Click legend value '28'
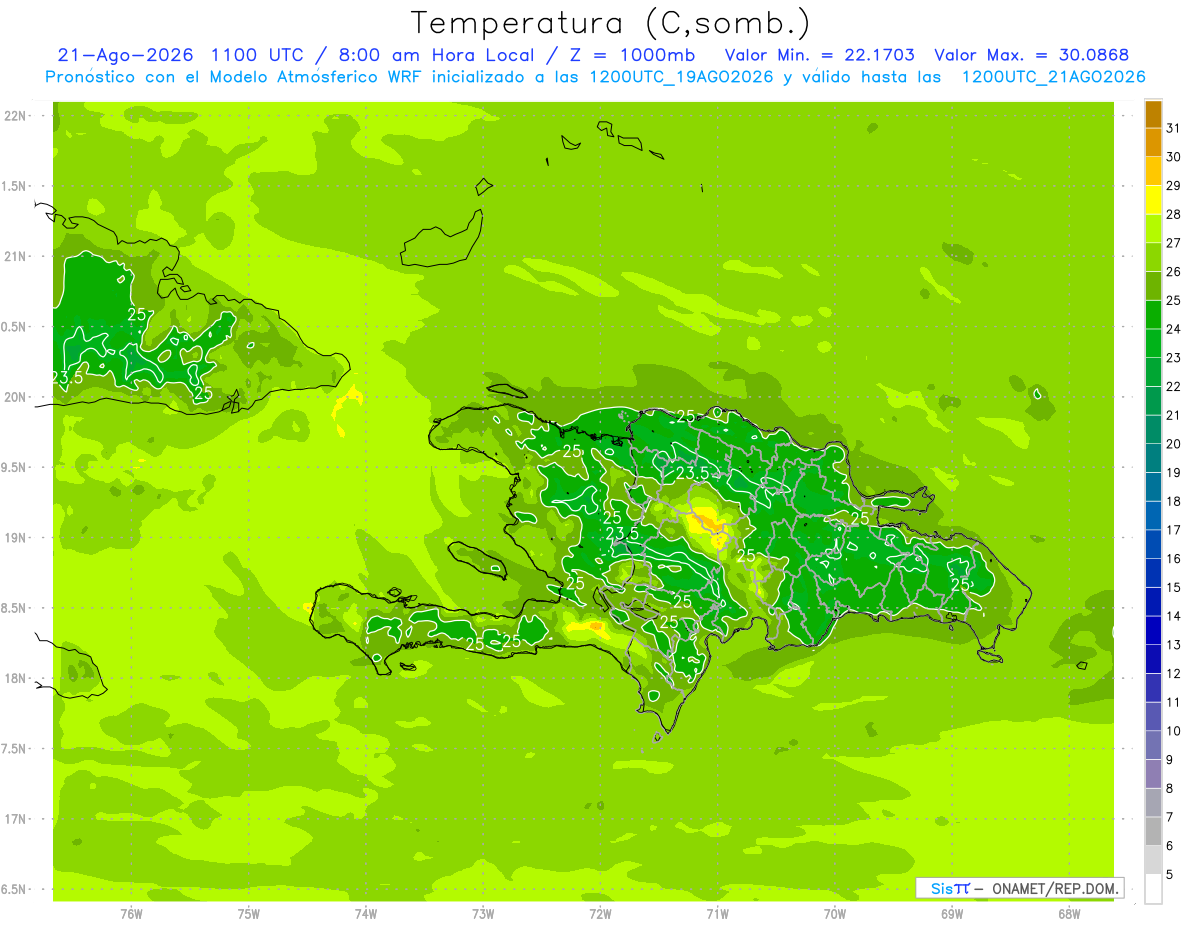Screen dimensions: 1200x927 click(x=1173, y=214)
